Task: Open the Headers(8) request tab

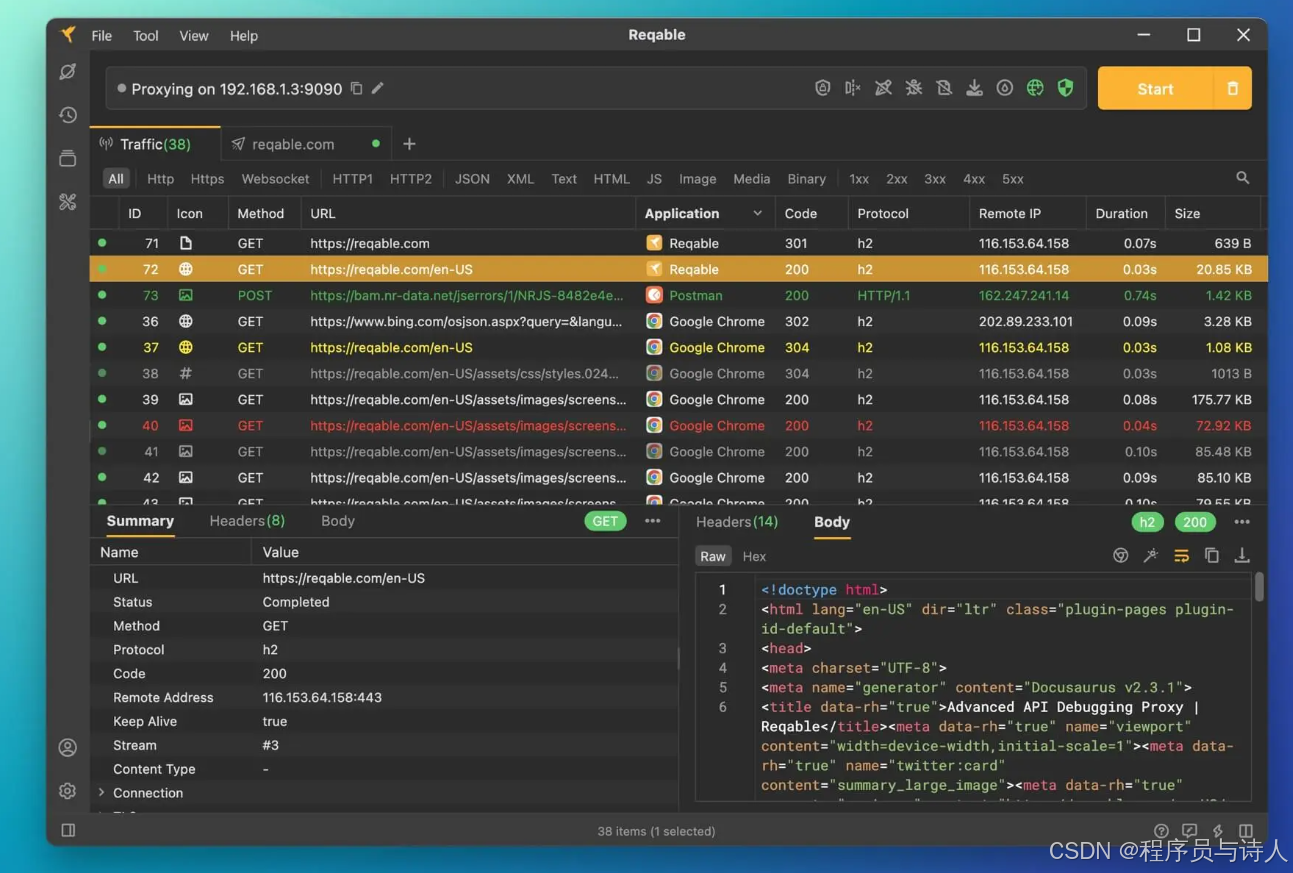Action: pyautogui.click(x=247, y=521)
